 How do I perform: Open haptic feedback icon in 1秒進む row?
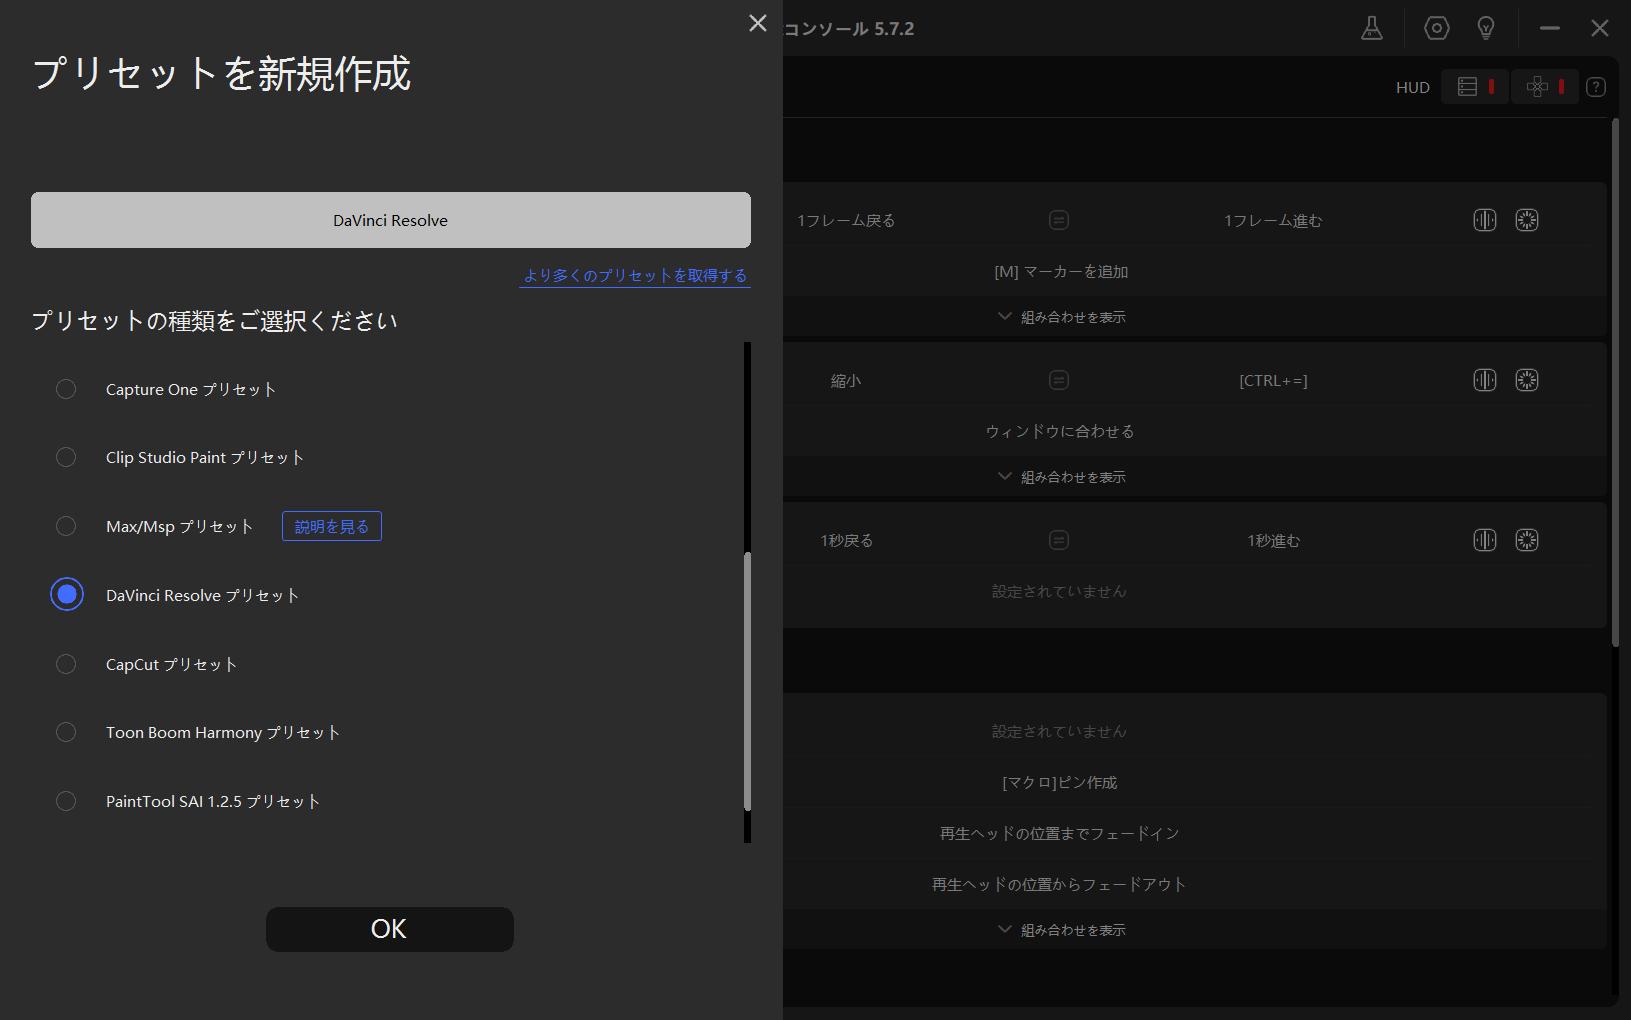(x=1485, y=540)
